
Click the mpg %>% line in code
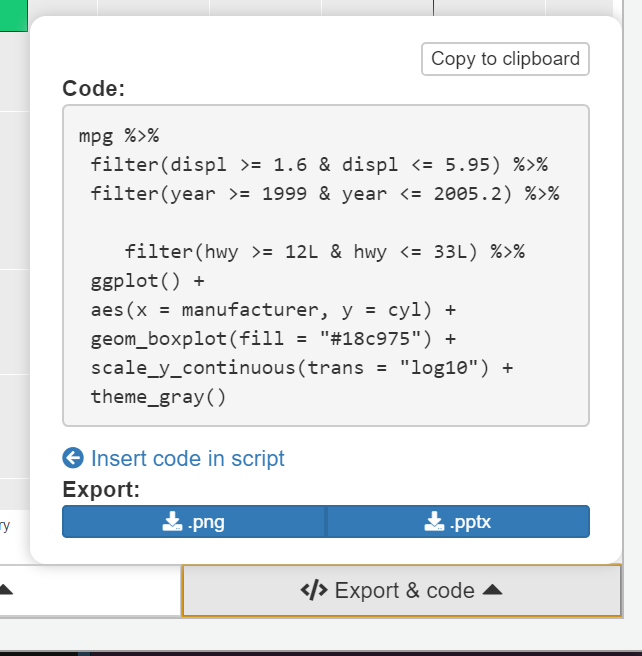pyautogui.click(x=119, y=135)
